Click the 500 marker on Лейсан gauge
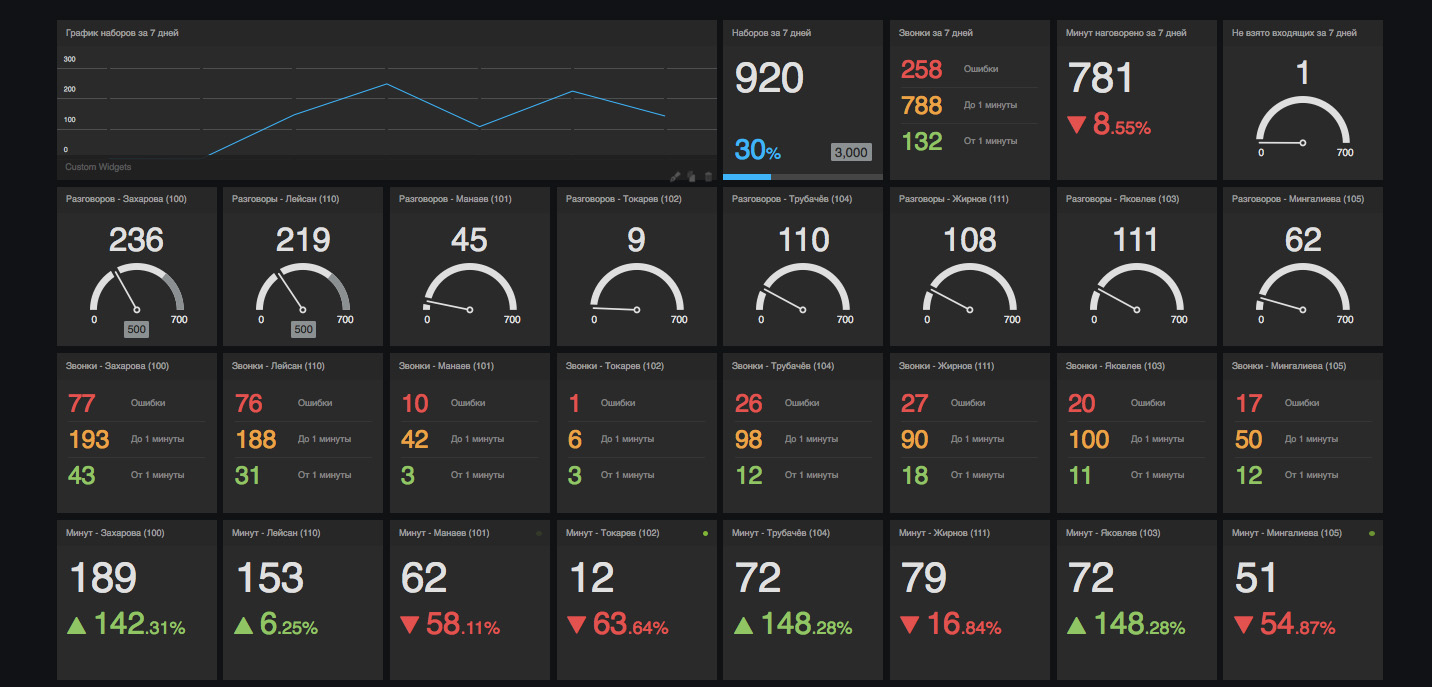This screenshot has width=1432, height=687. pyautogui.click(x=303, y=329)
